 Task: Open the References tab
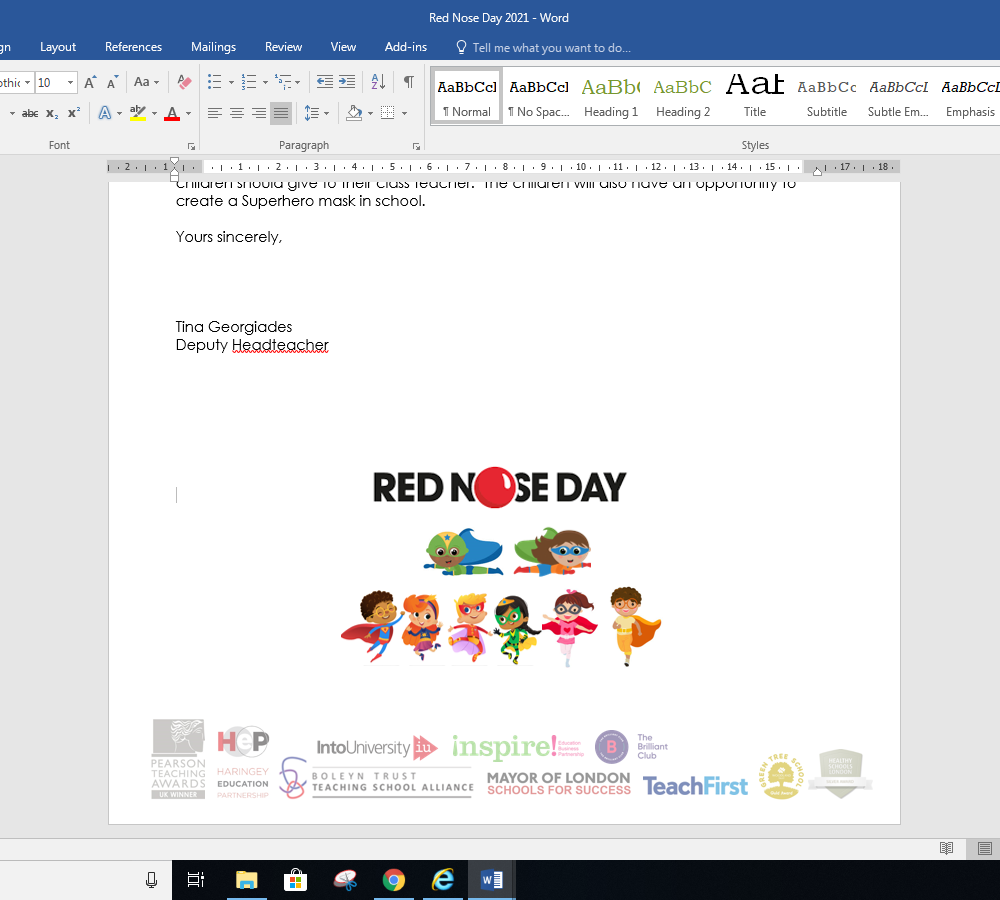pyautogui.click(x=133, y=47)
